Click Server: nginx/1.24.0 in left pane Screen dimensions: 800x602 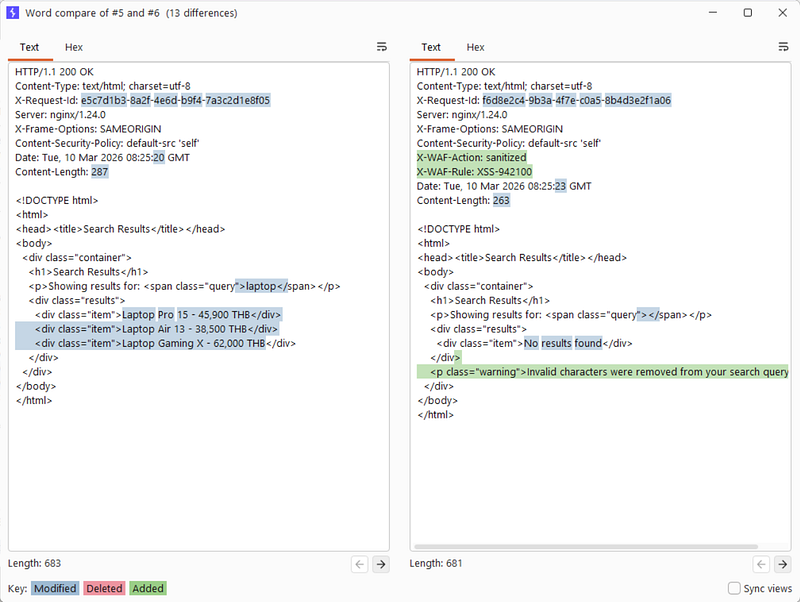tap(60, 115)
